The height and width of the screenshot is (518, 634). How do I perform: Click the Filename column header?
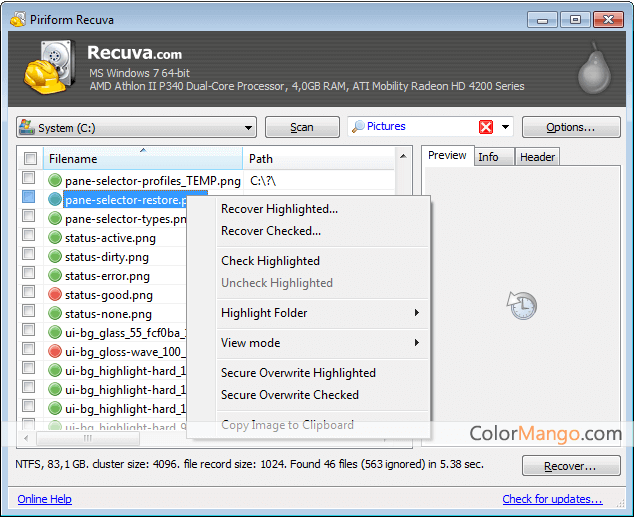tap(140, 159)
